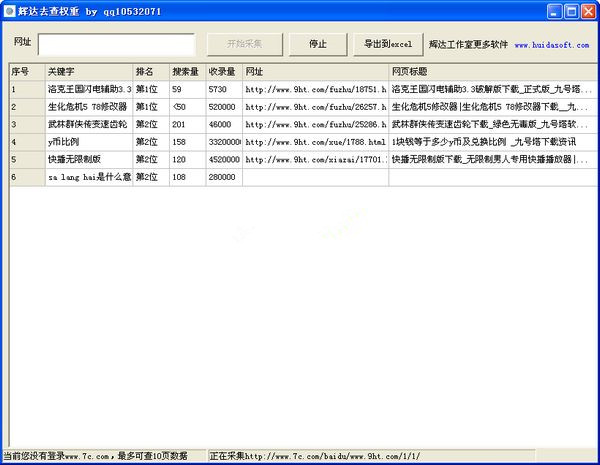Sort by the 搜索量 column header
The image size is (600, 465).
pyautogui.click(x=188, y=72)
